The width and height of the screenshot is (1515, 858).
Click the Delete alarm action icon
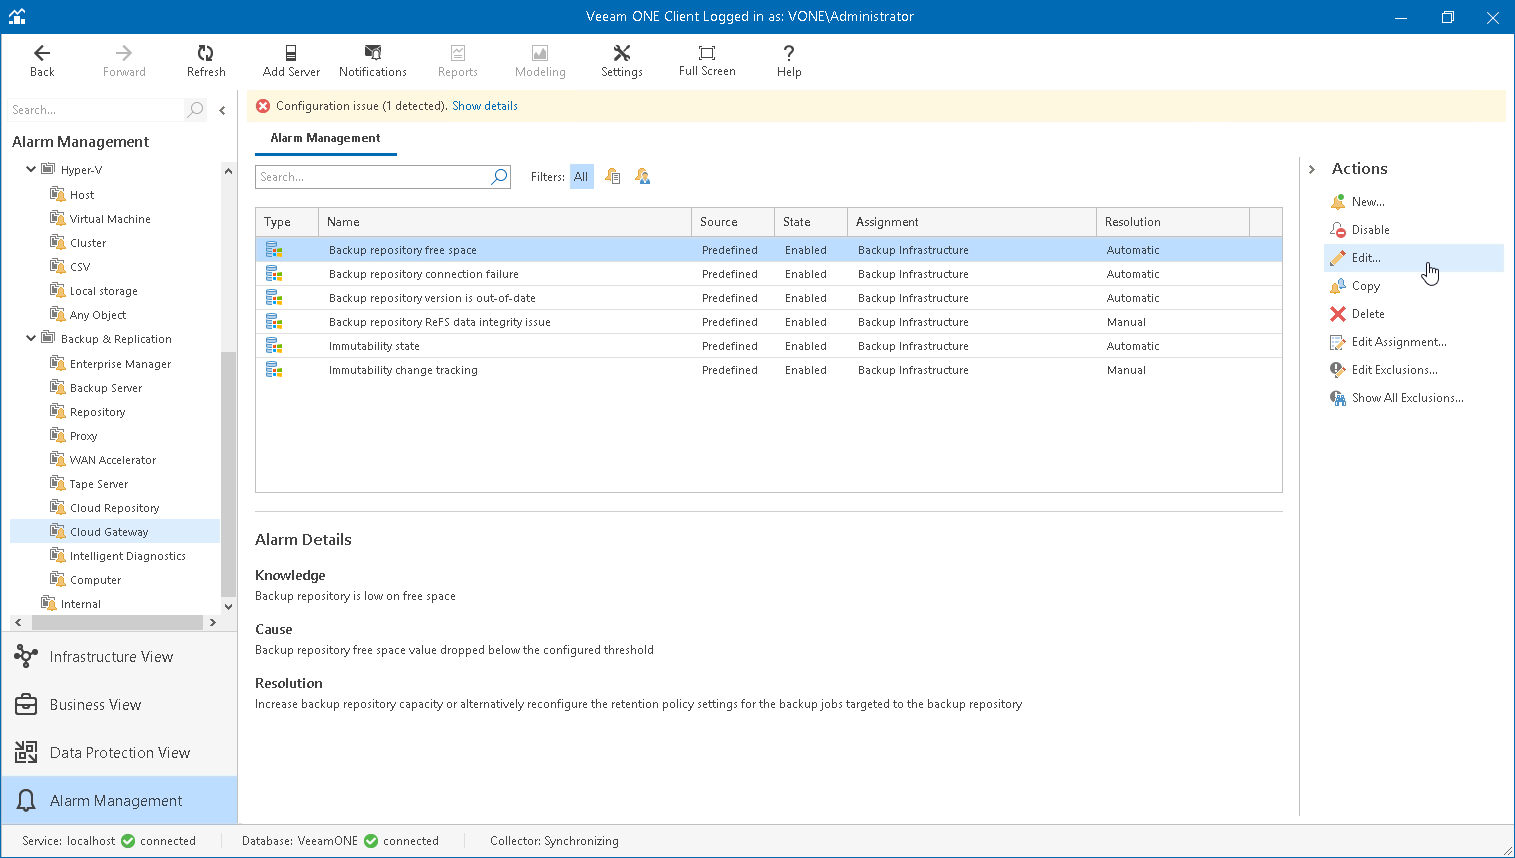click(x=1338, y=314)
